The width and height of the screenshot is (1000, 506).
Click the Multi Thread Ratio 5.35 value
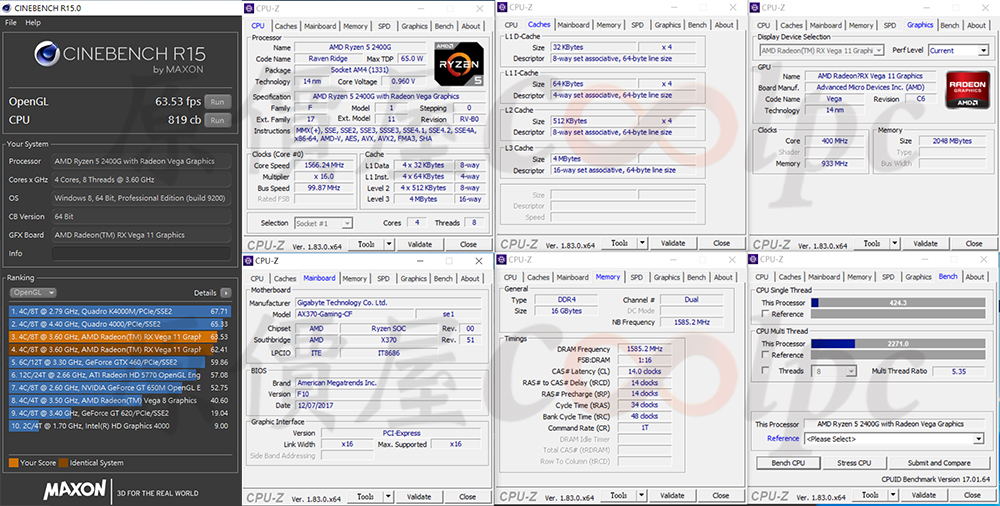coord(958,371)
